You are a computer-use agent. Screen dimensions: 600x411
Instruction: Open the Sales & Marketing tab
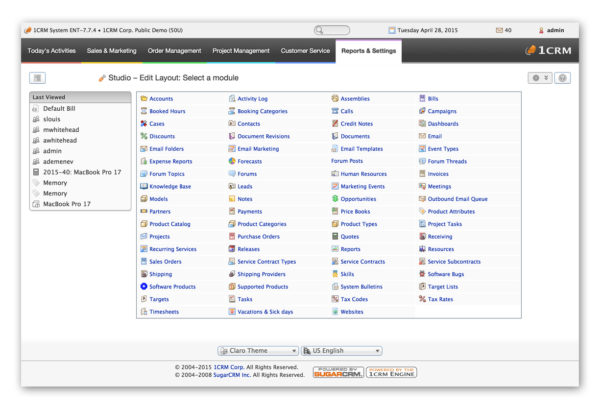(x=111, y=51)
